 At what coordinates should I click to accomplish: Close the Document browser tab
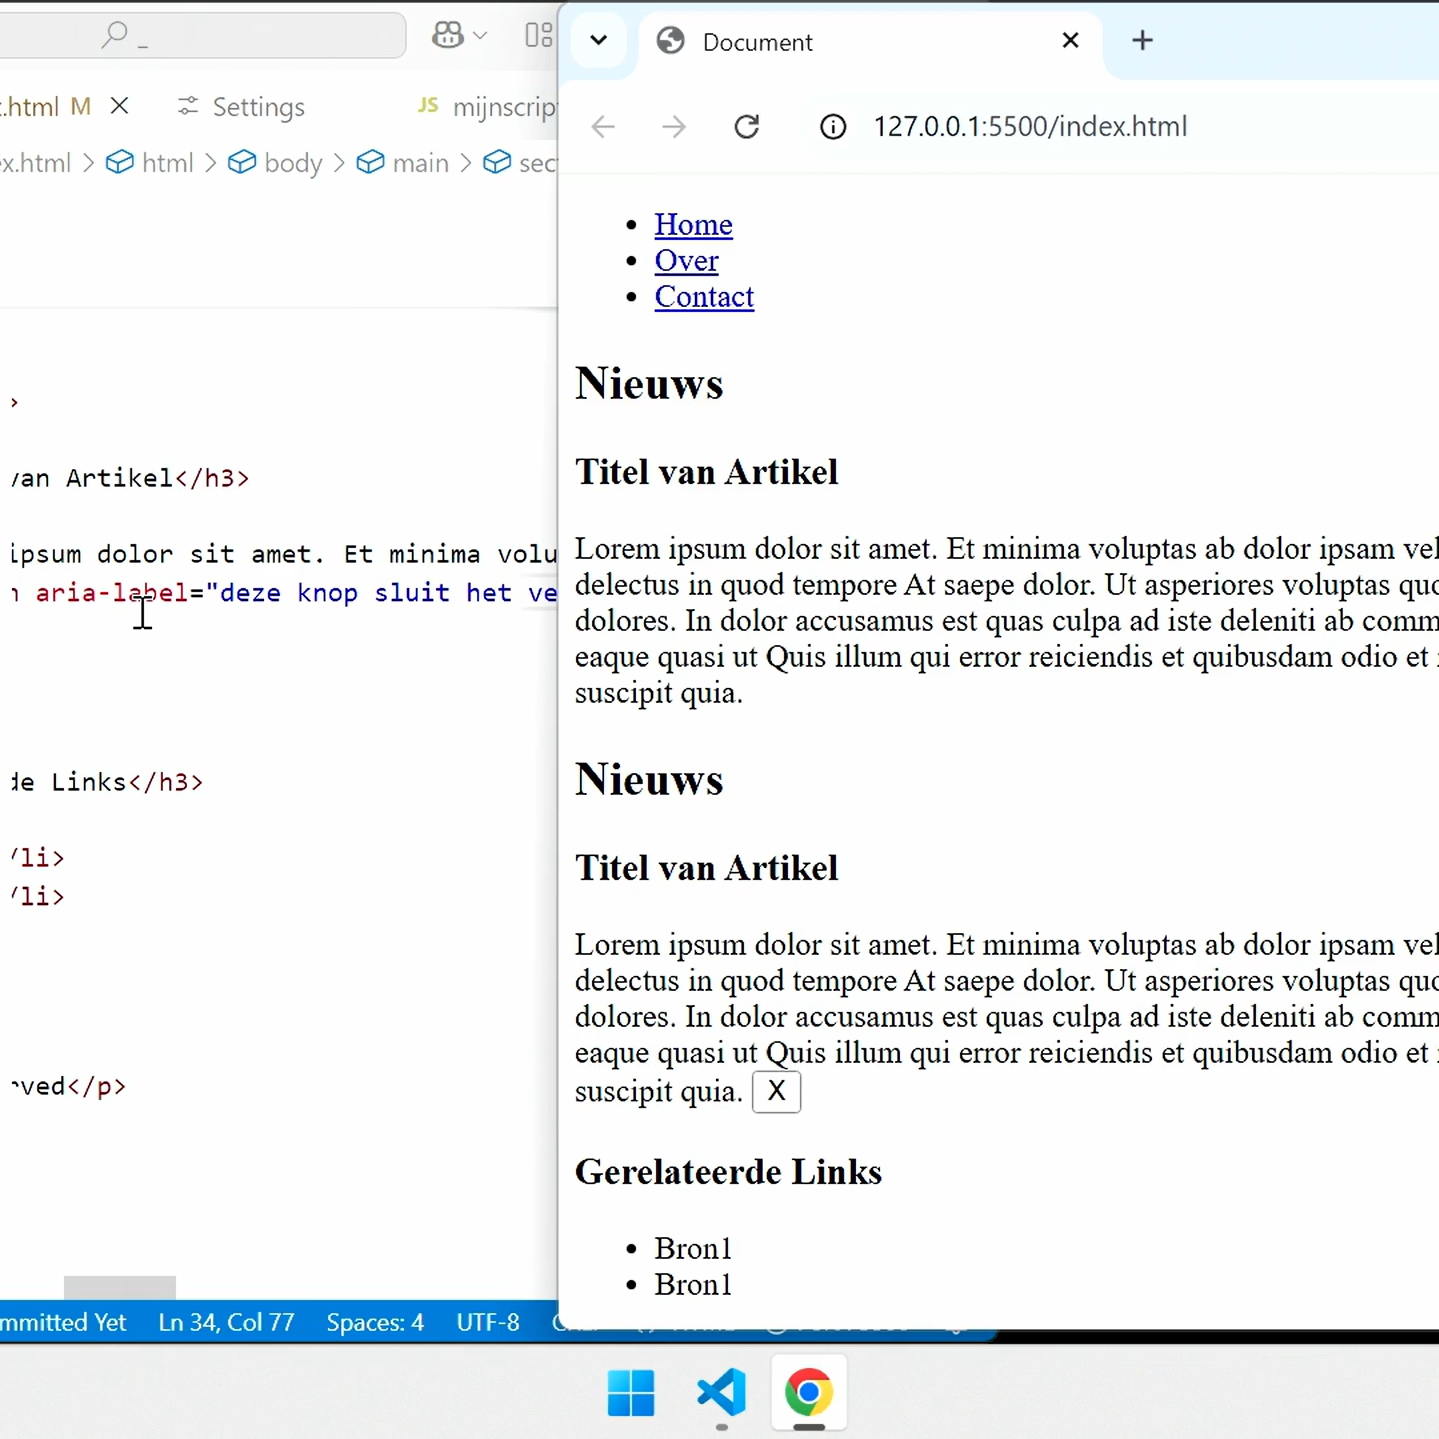tap(1070, 41)
